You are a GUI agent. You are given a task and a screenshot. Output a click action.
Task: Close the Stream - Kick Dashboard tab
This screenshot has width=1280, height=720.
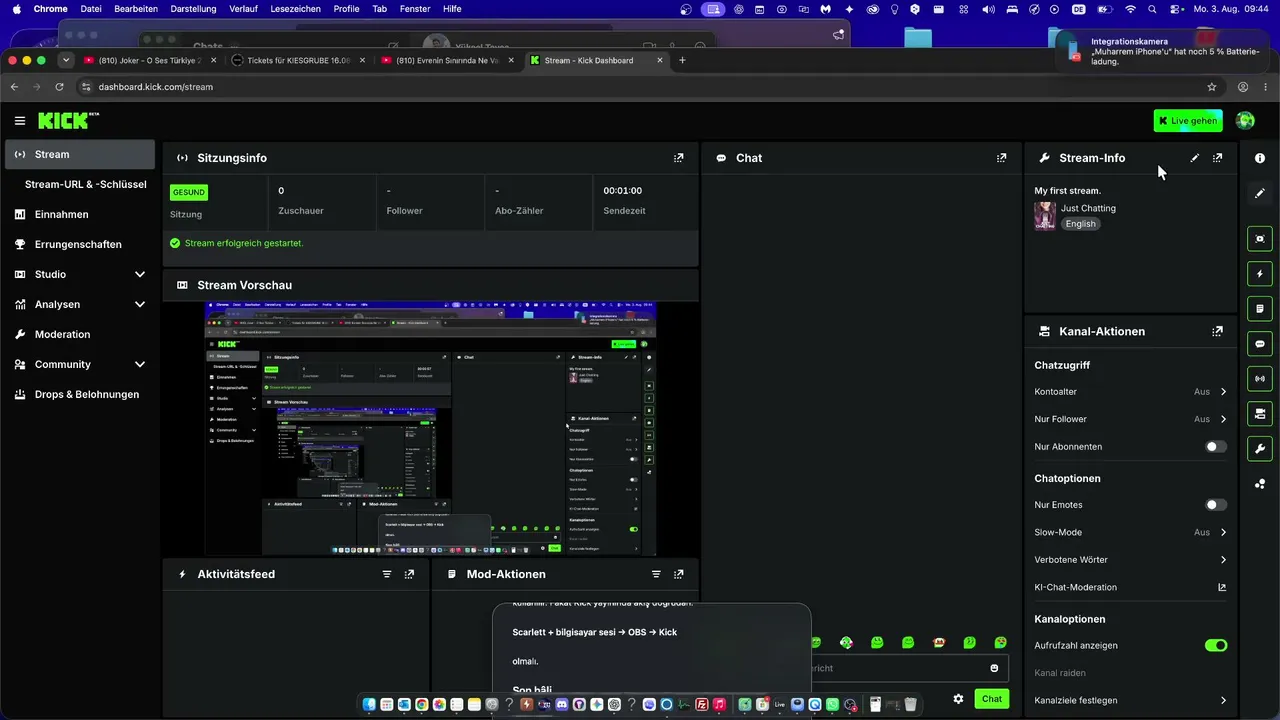tap(659, 60)
